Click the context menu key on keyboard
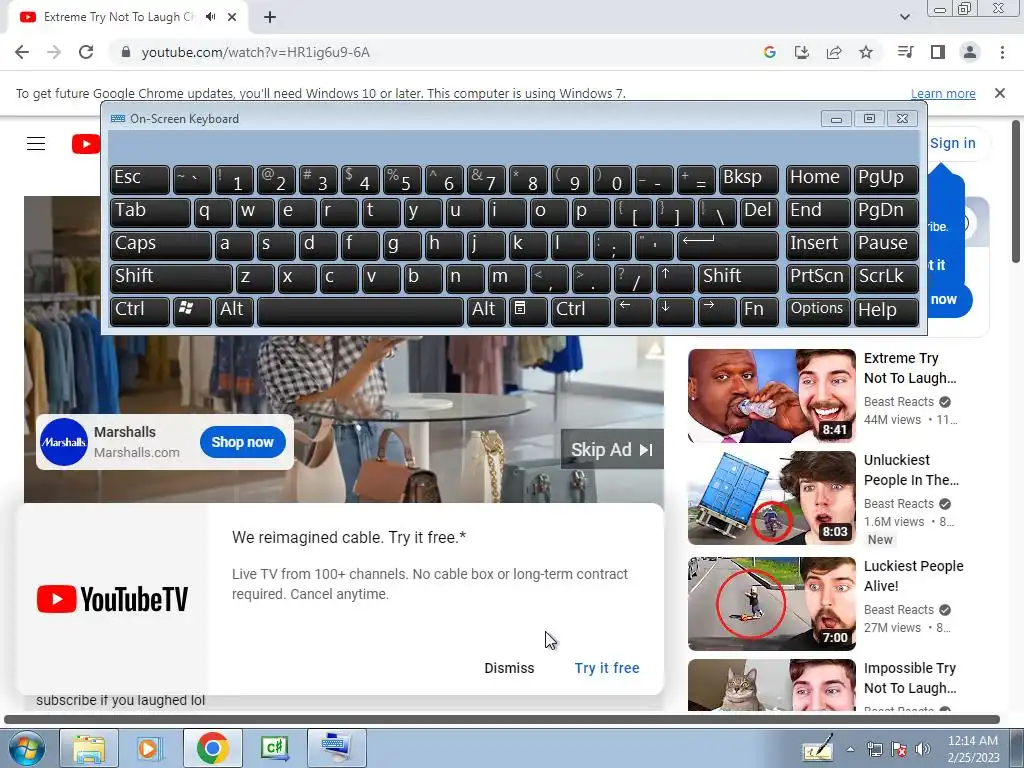The height and width of the screenshot is (768, 1024). point(528,311)
